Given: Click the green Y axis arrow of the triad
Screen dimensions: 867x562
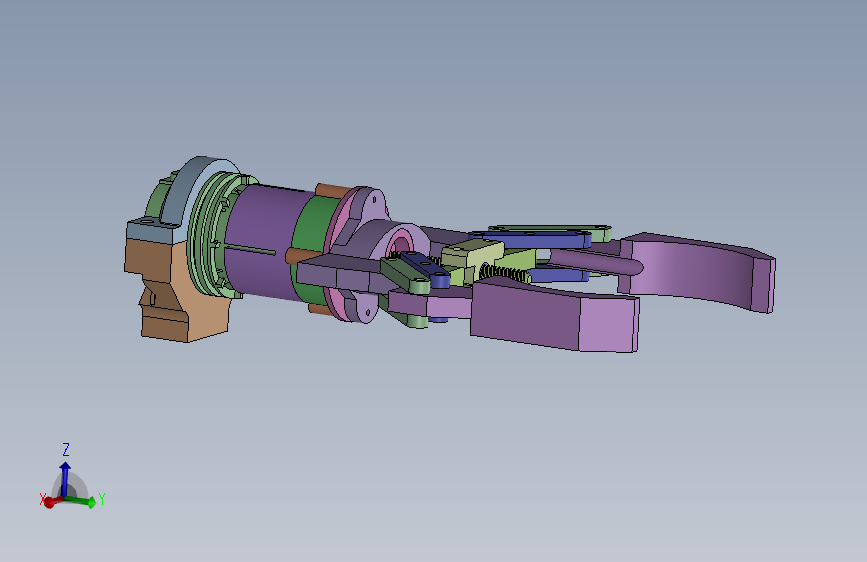Looking at the screenshot, I should [83, 501].
